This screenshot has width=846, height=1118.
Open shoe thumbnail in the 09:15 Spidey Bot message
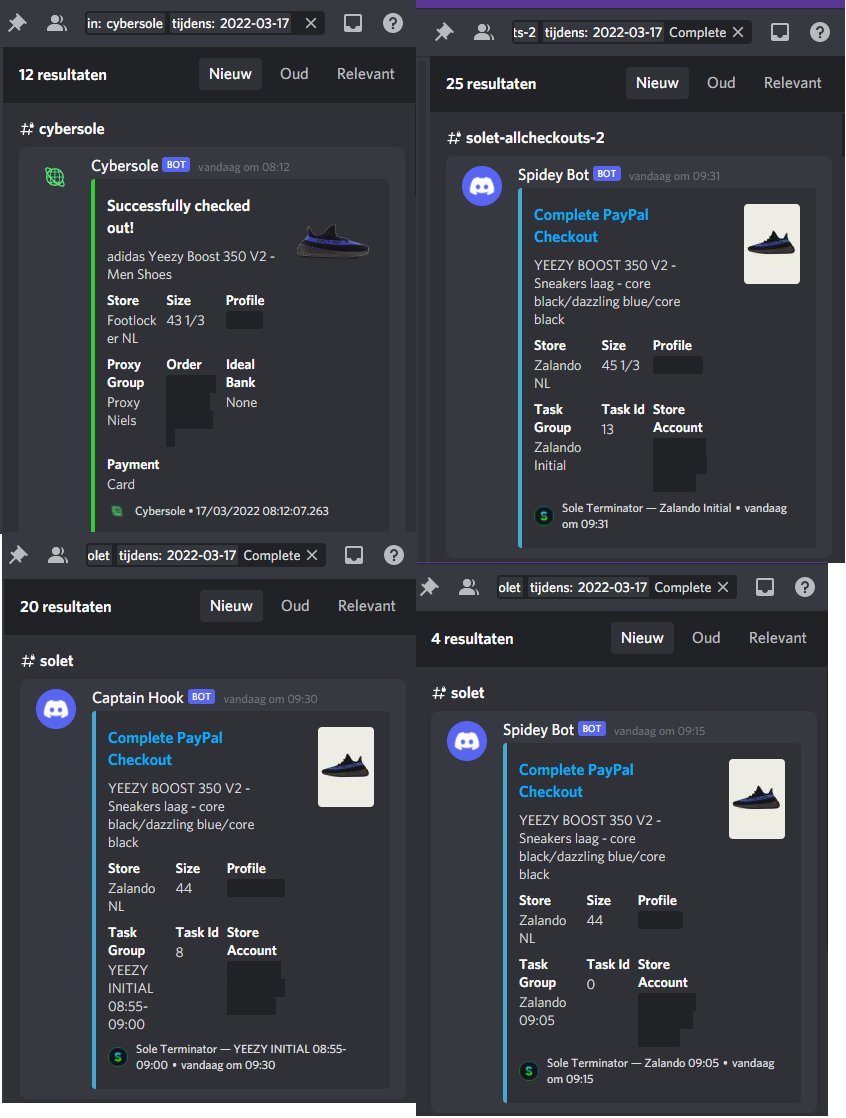click(757, 799)
